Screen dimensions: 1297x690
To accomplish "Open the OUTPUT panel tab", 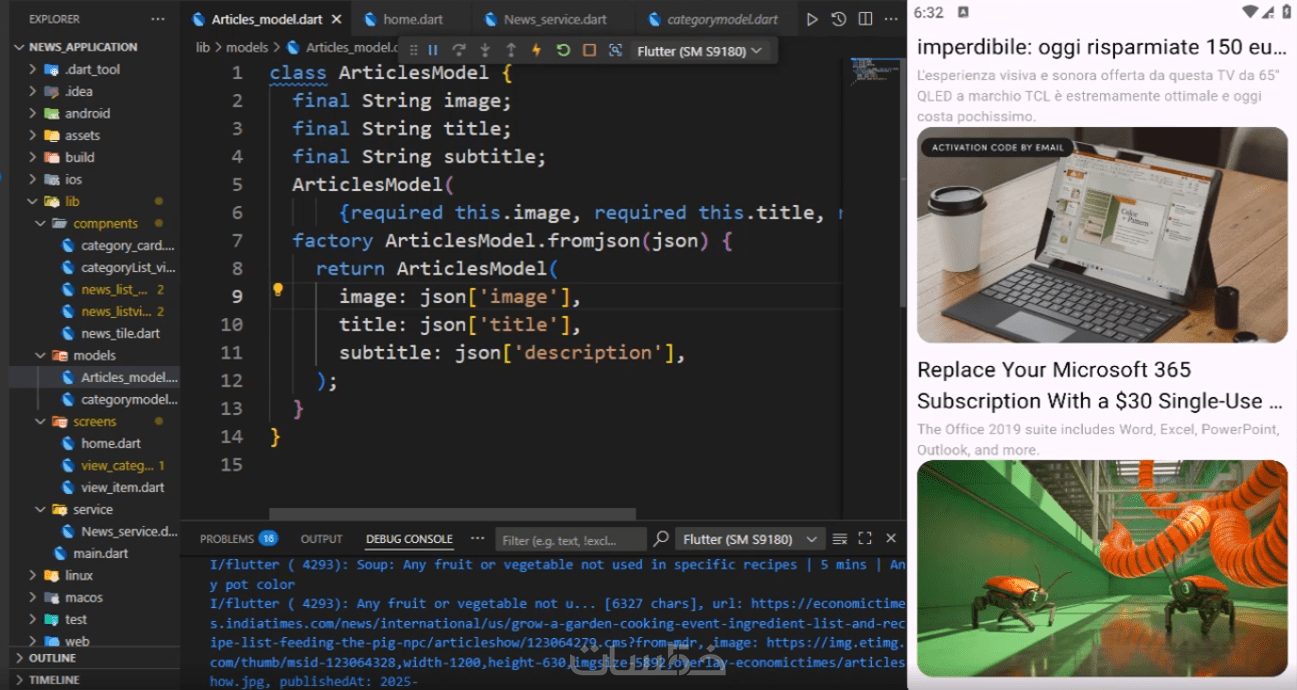I will pos(321,539).
